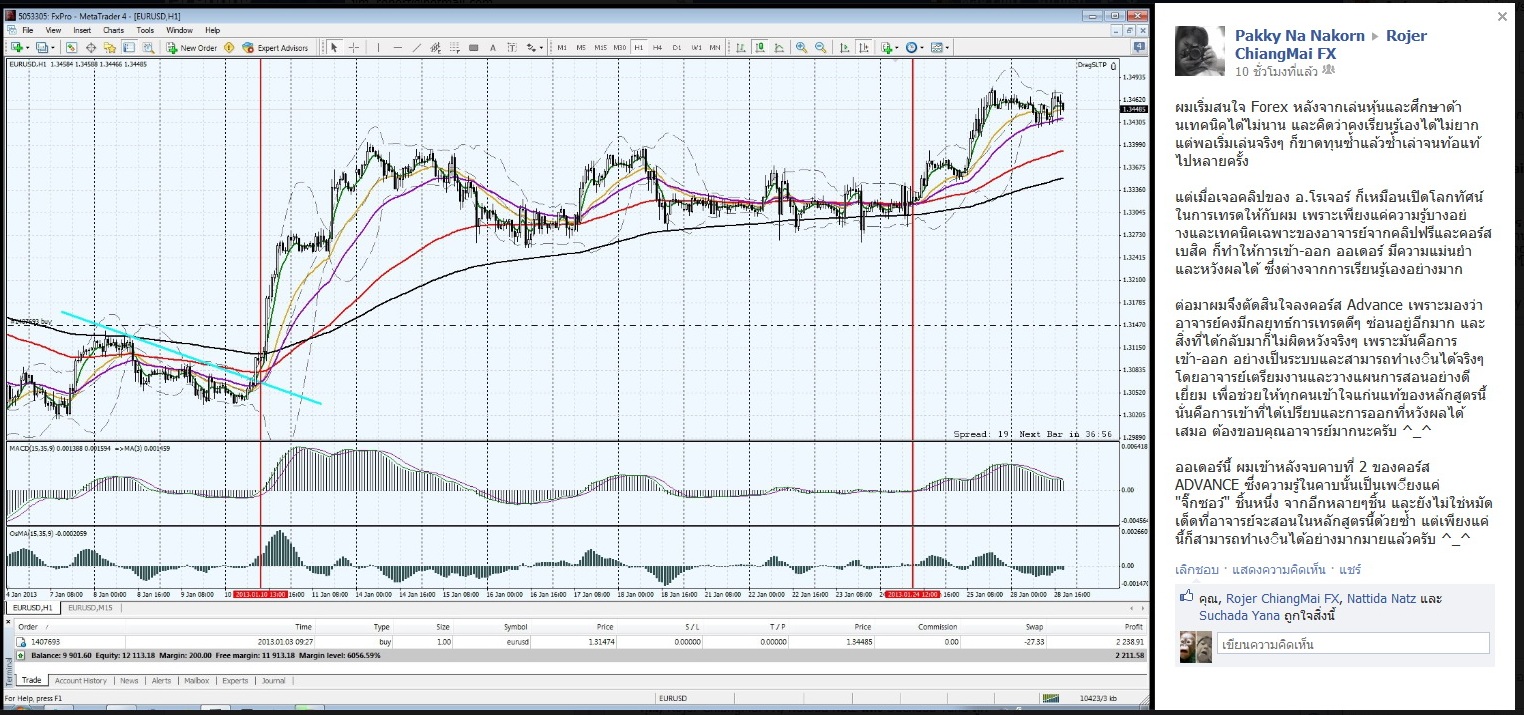Image resolution: width=1524 pixels, height=715 pixels.
Task: Select the Fibonacci retracement tool
Action: (454, 47)
